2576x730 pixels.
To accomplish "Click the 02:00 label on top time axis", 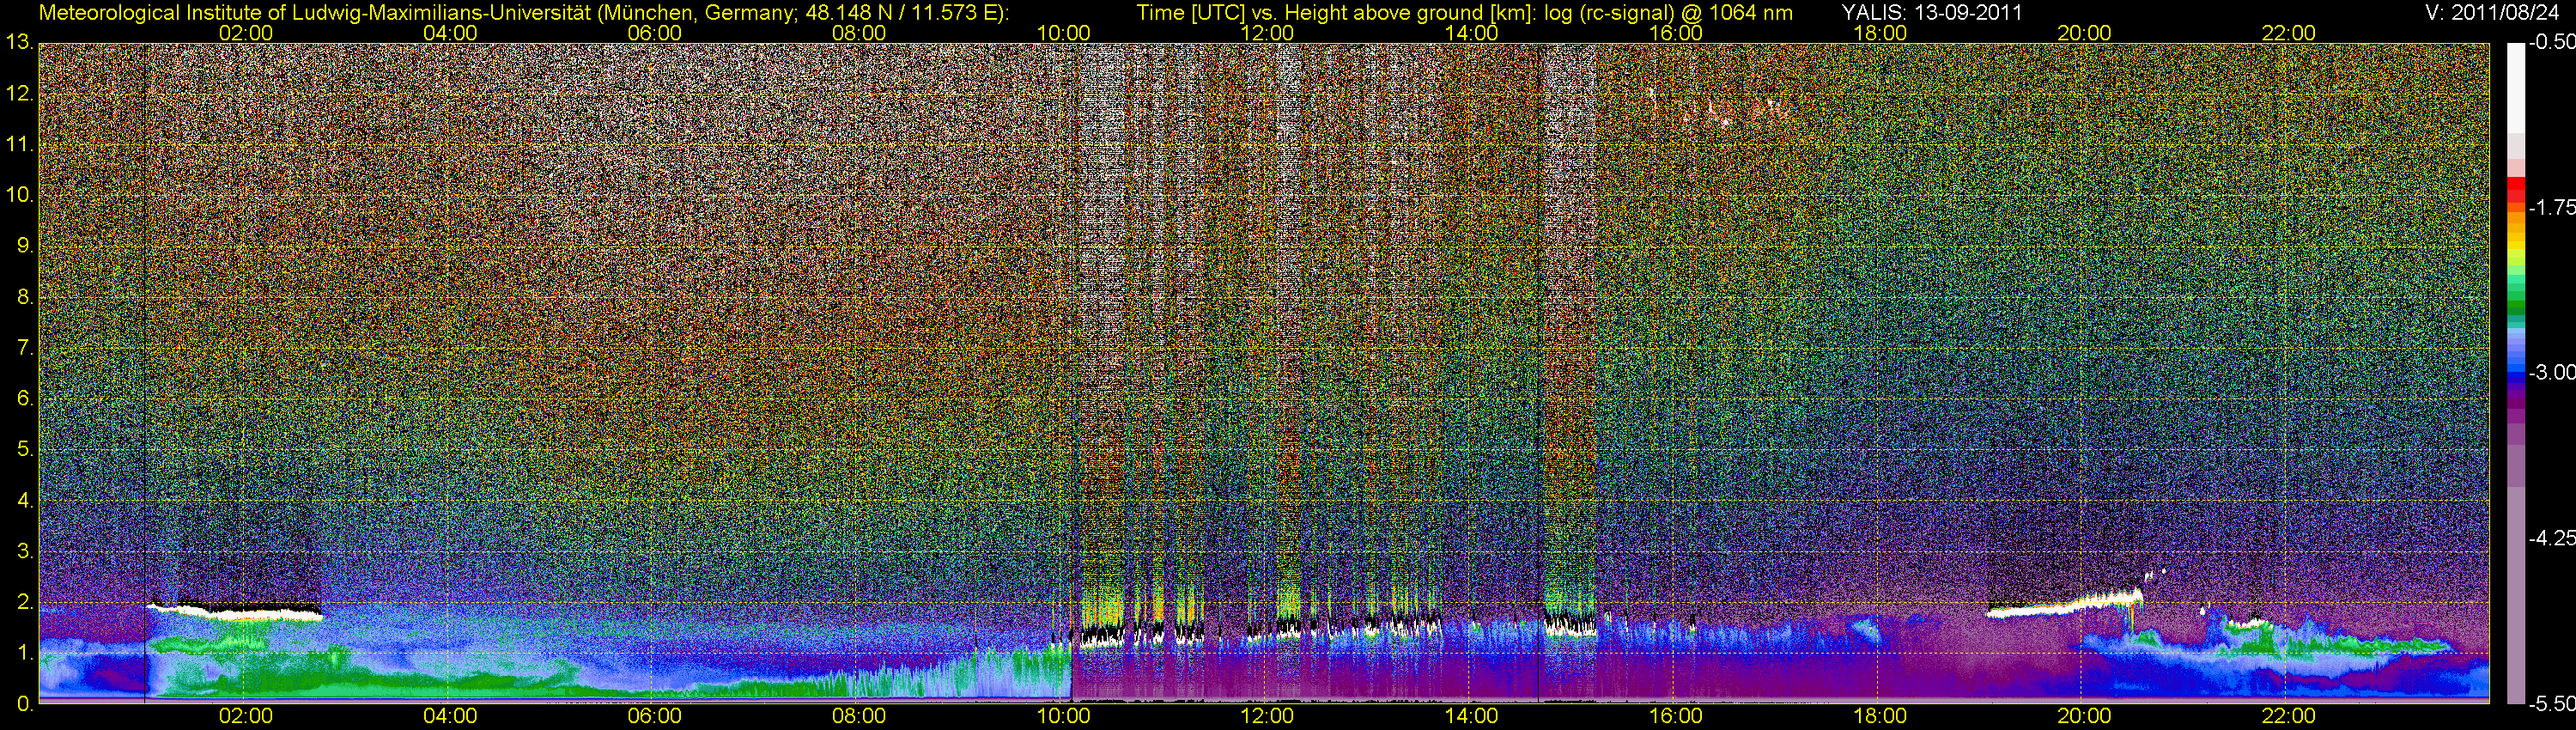I will point(245,33).
